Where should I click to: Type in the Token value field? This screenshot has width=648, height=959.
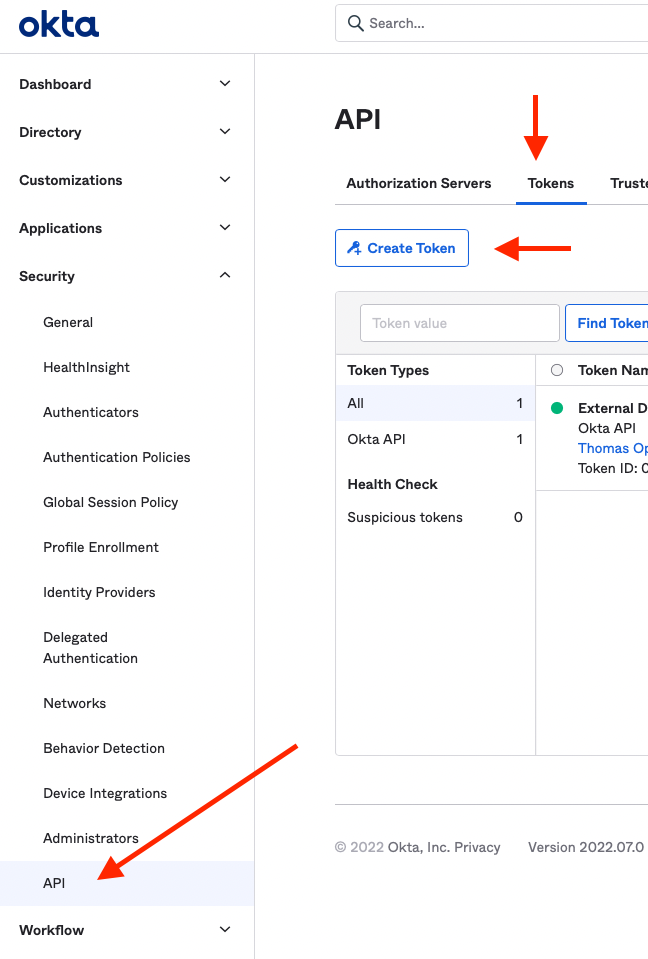click(459, 323)
